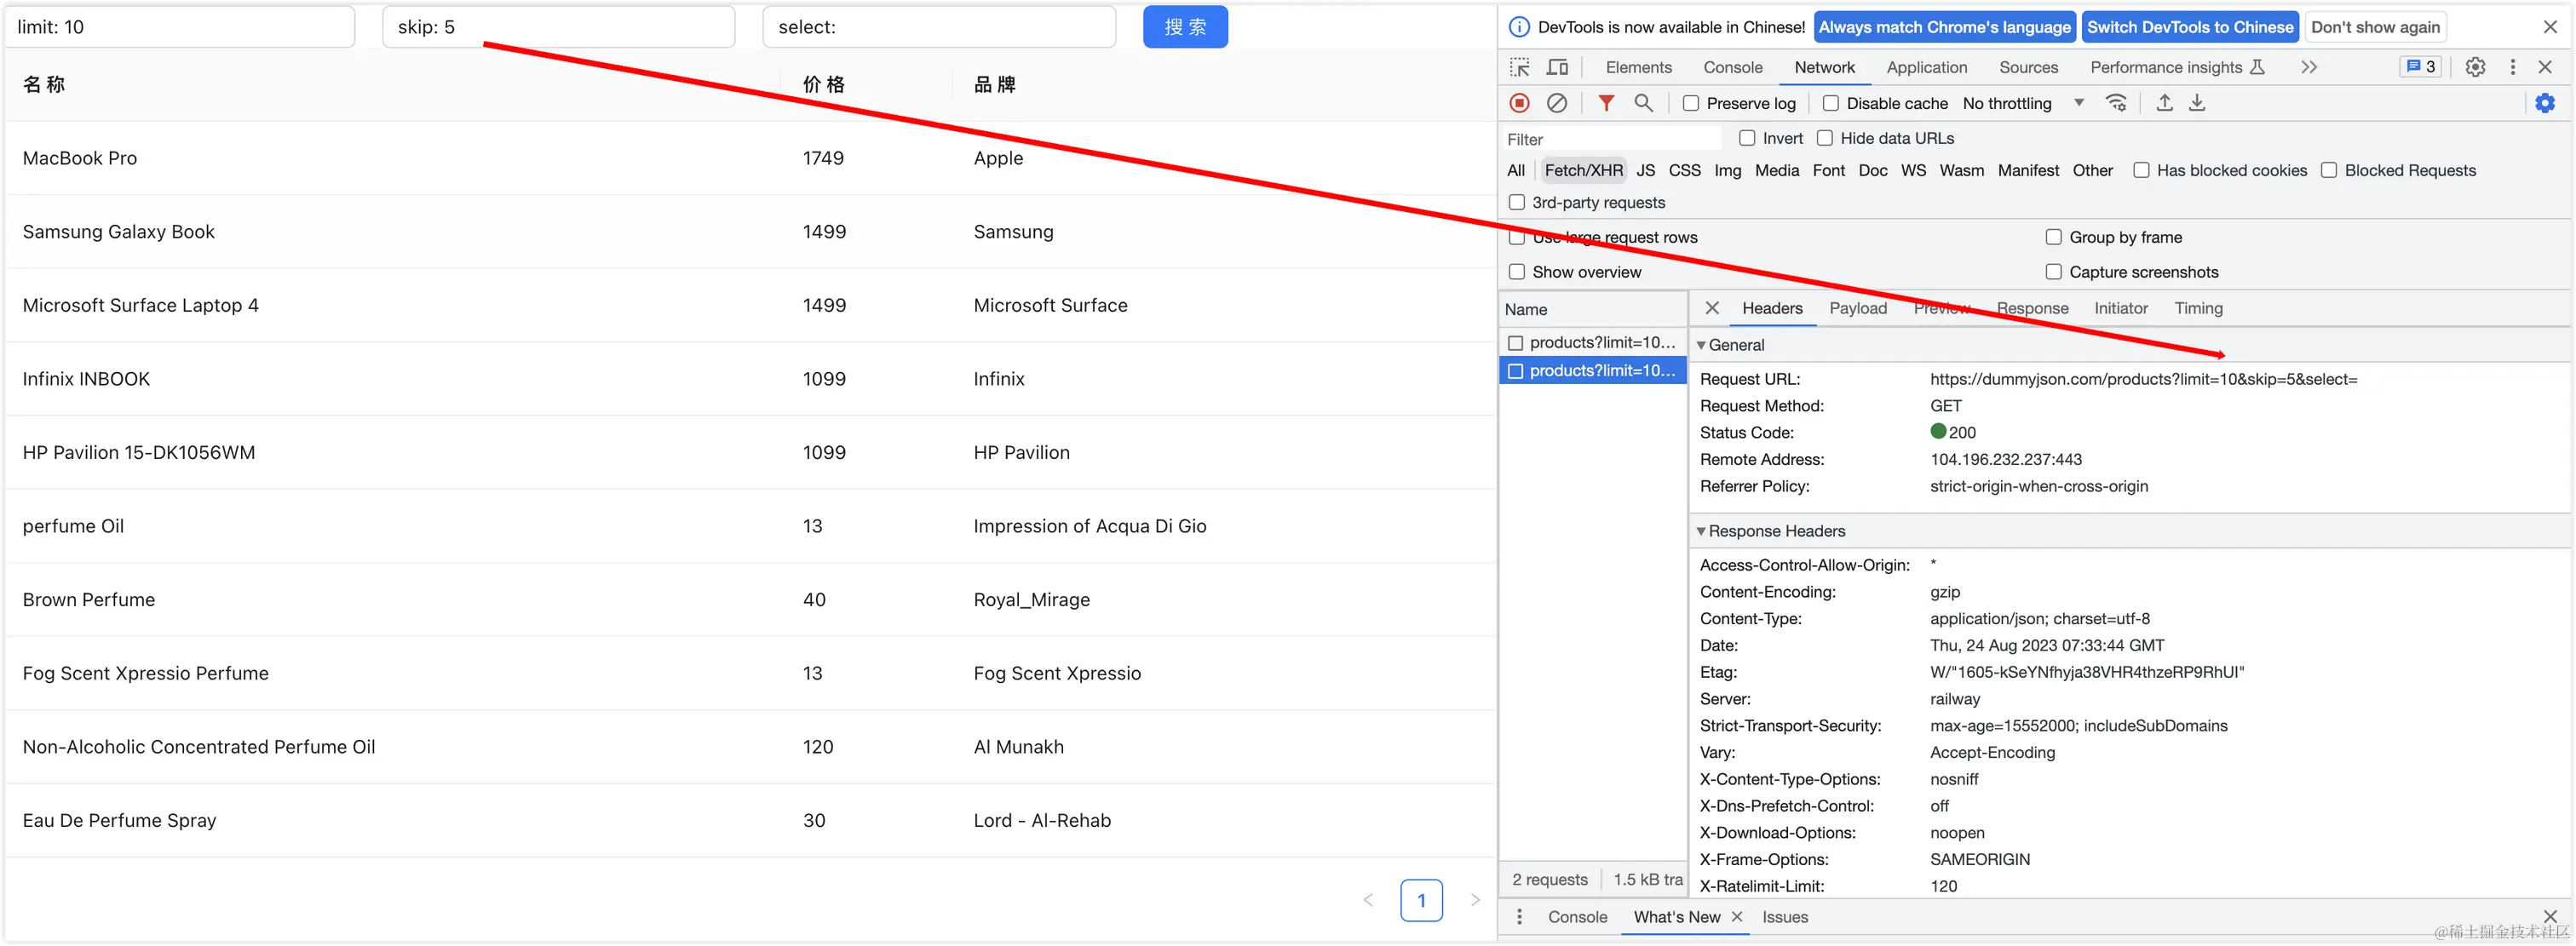This screenshot has height=946, width=2576.
Task: Click the blue search button
Action: coord(1185,27)
